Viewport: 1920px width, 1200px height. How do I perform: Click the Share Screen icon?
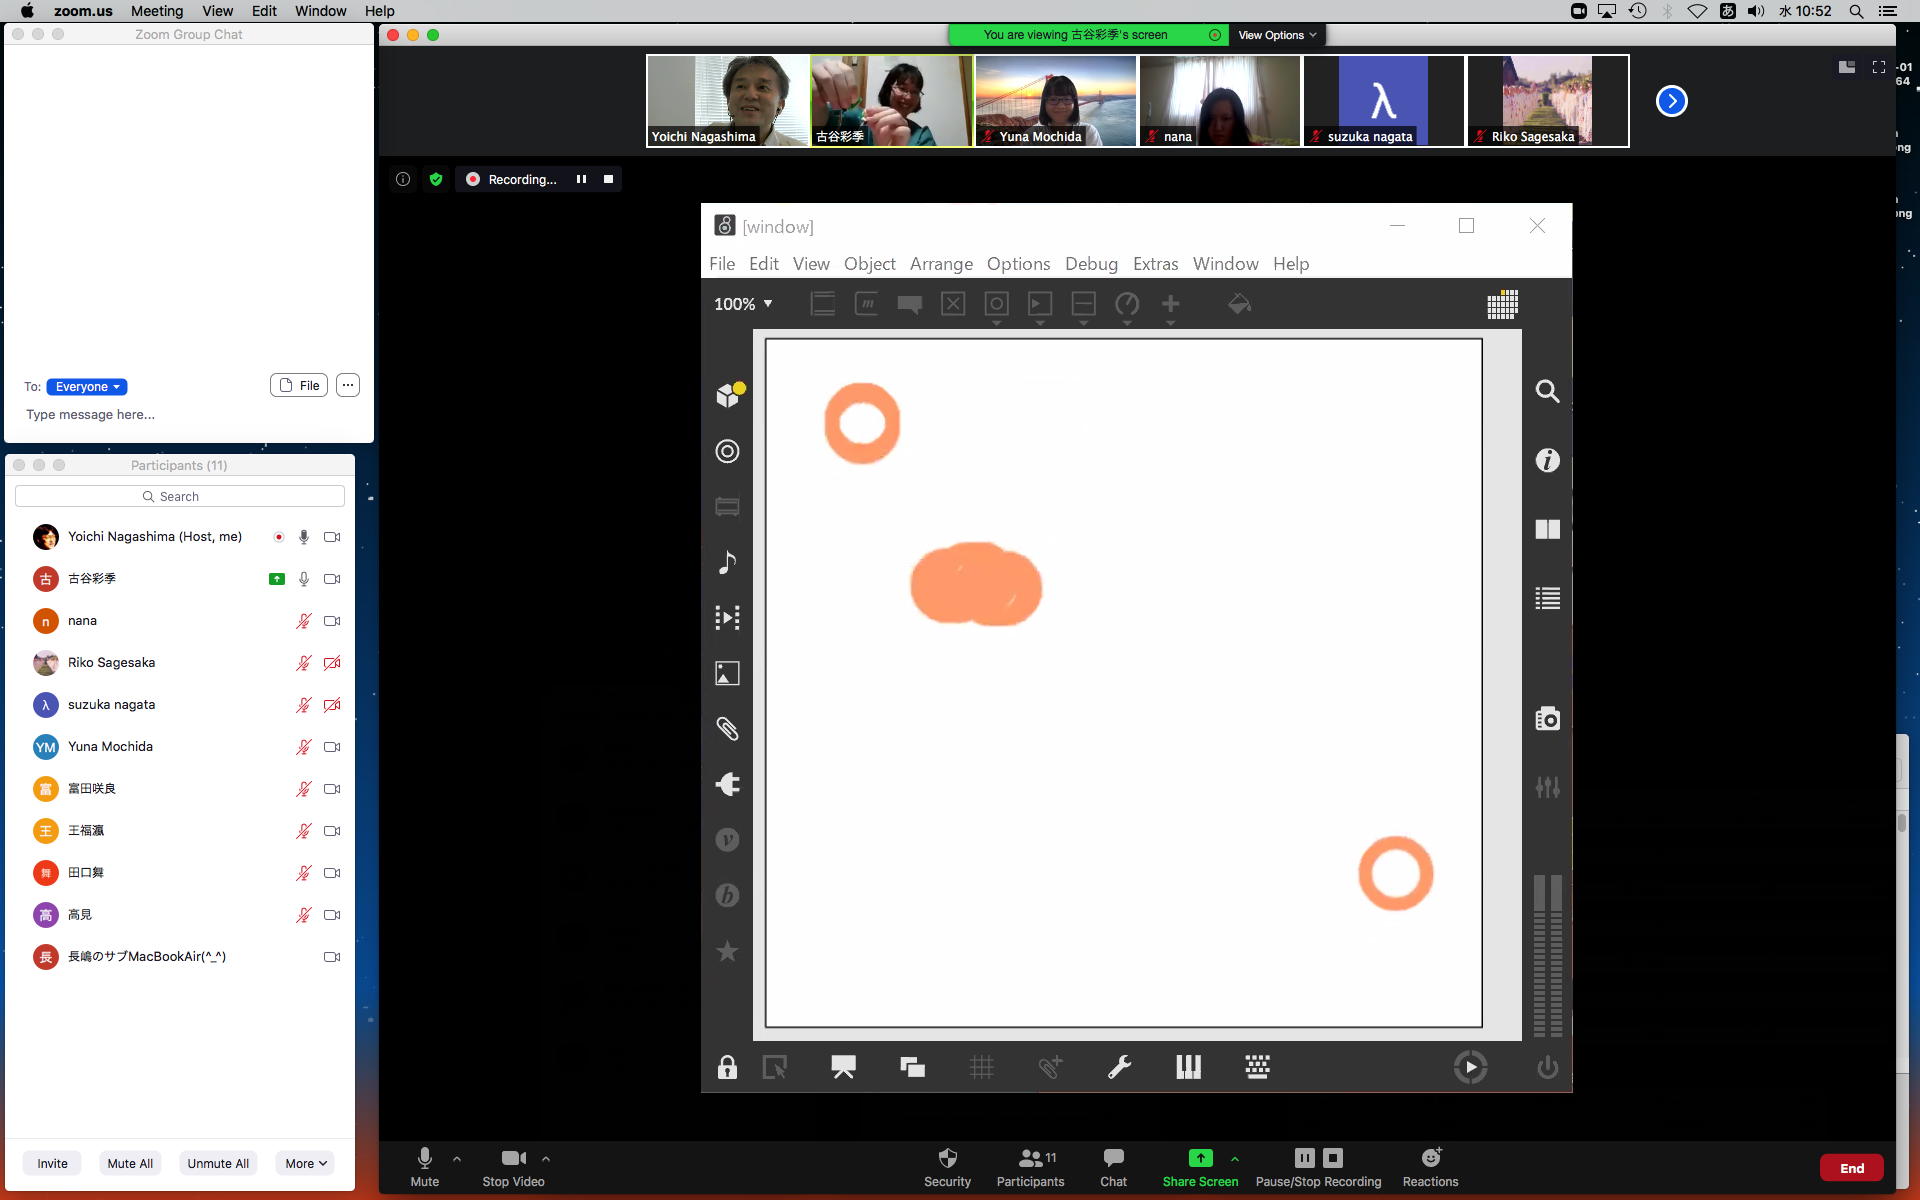(x=1200, y=1158)
